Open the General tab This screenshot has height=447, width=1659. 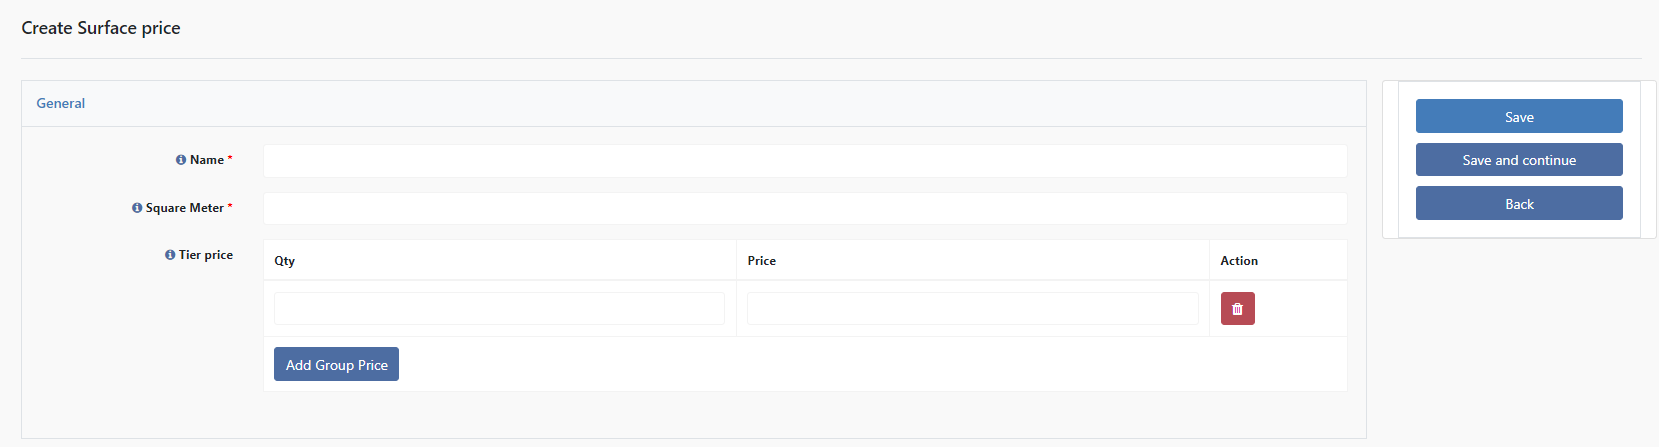61,103
